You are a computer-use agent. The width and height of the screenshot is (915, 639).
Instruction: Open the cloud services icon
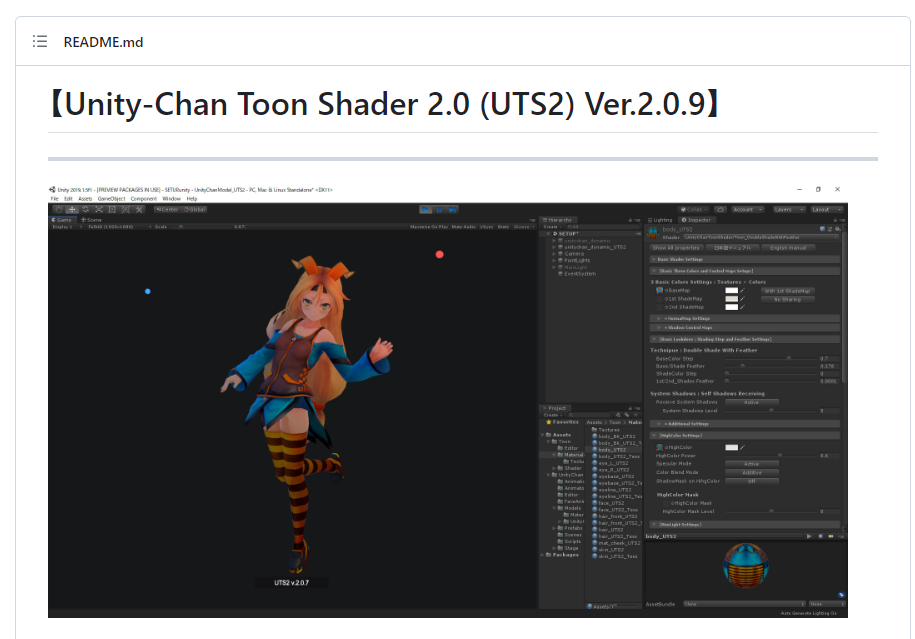tap(721, 209)
